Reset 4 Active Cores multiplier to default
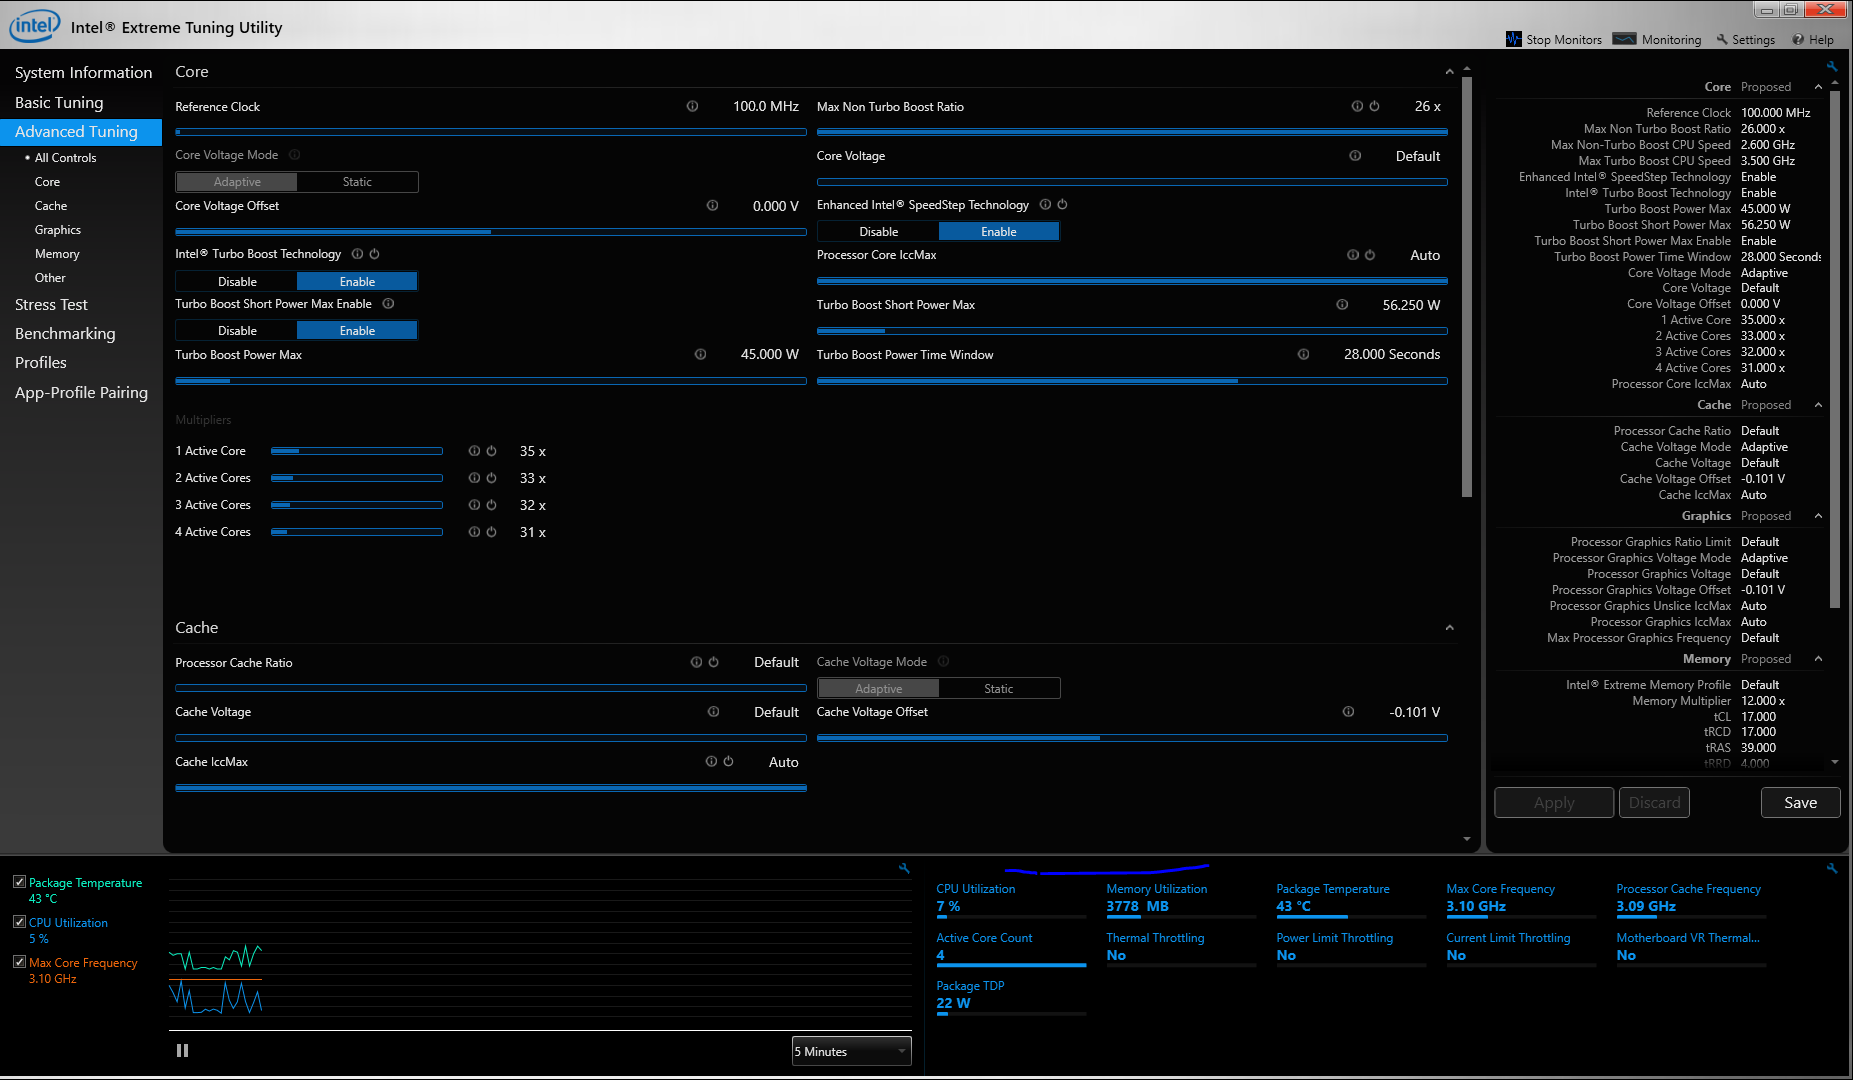Screen dimensions: 1853x1080 point(491,532)
